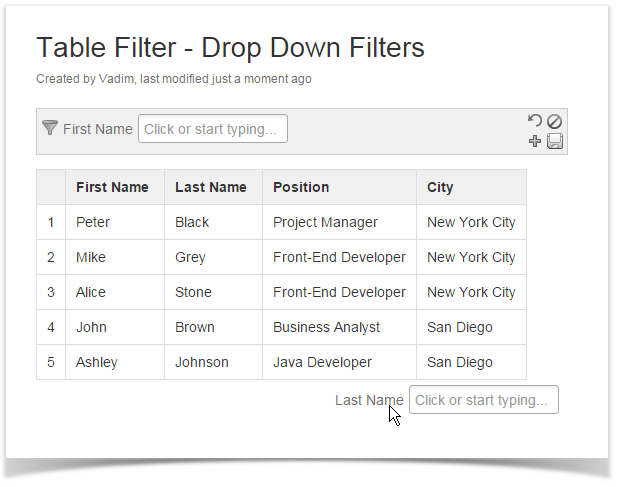Click the plus icon to add filter

(535, 141)
